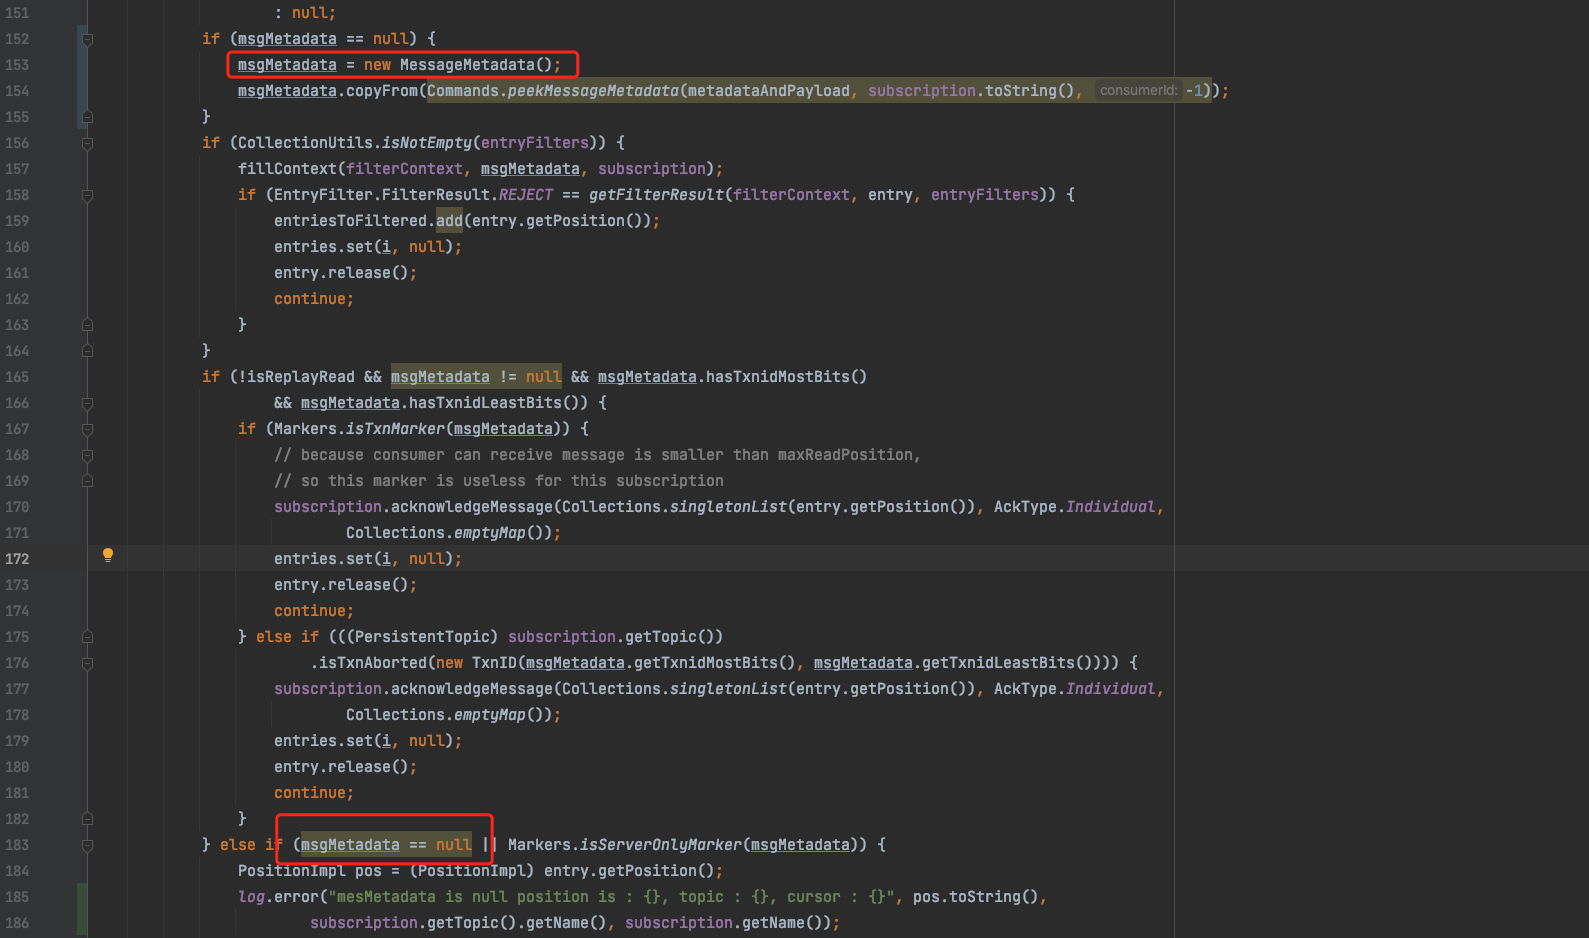This screenshot has height=938, width=1589.
Task: Click 'new MessageMetadata()' on line 153
Action: coord(457,65)
